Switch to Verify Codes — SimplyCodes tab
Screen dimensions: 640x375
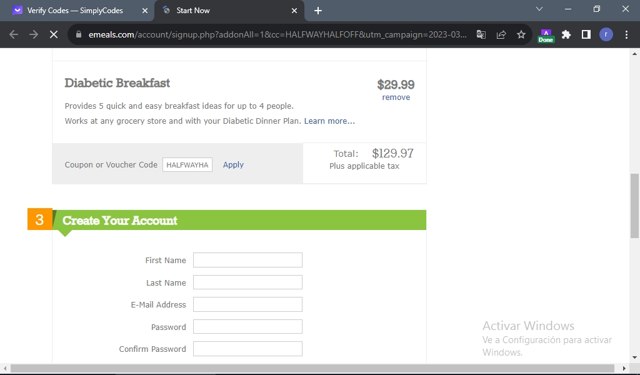pyautogui.click(x=77, y=11)
